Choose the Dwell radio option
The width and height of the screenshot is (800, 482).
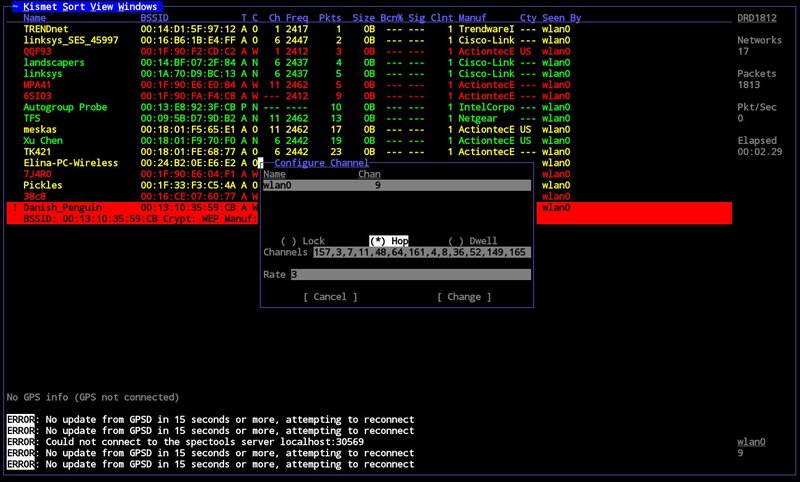coord(472,241)
